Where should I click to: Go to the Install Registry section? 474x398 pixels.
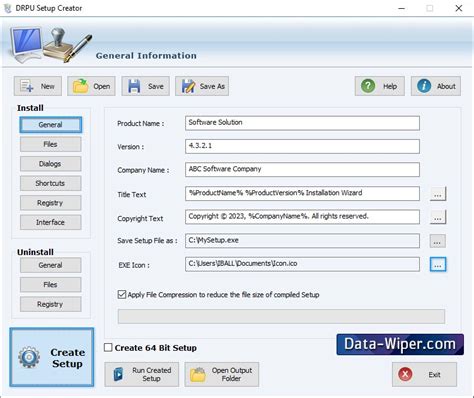50,203
